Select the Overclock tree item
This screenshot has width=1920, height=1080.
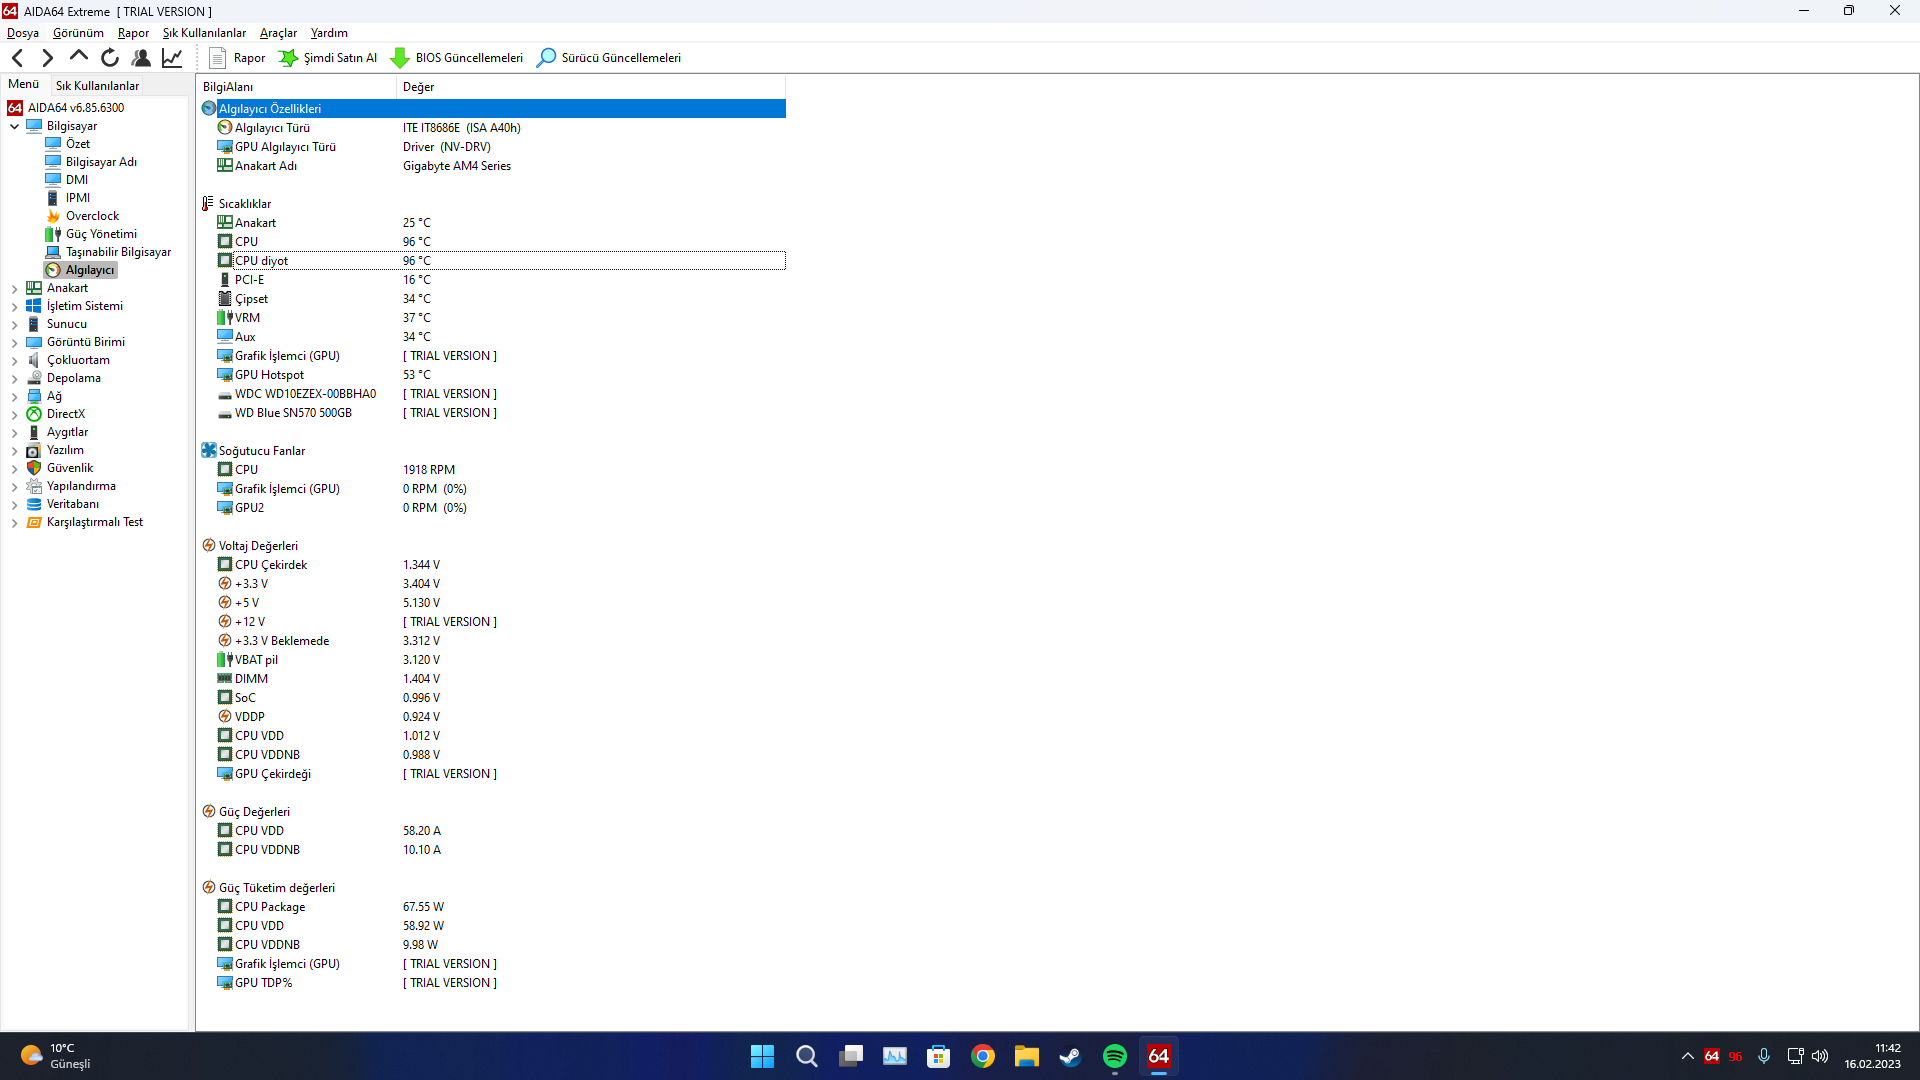point(92,216)
